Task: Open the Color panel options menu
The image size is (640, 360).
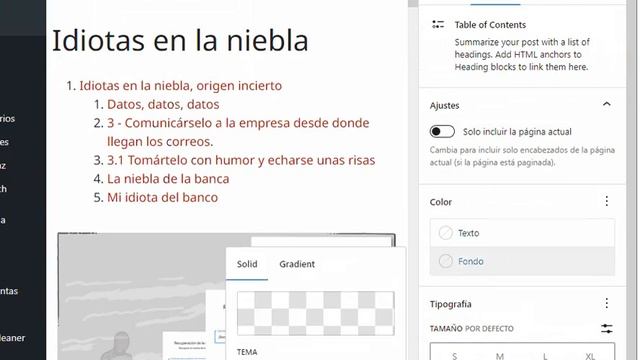Action: click(607, 201)
